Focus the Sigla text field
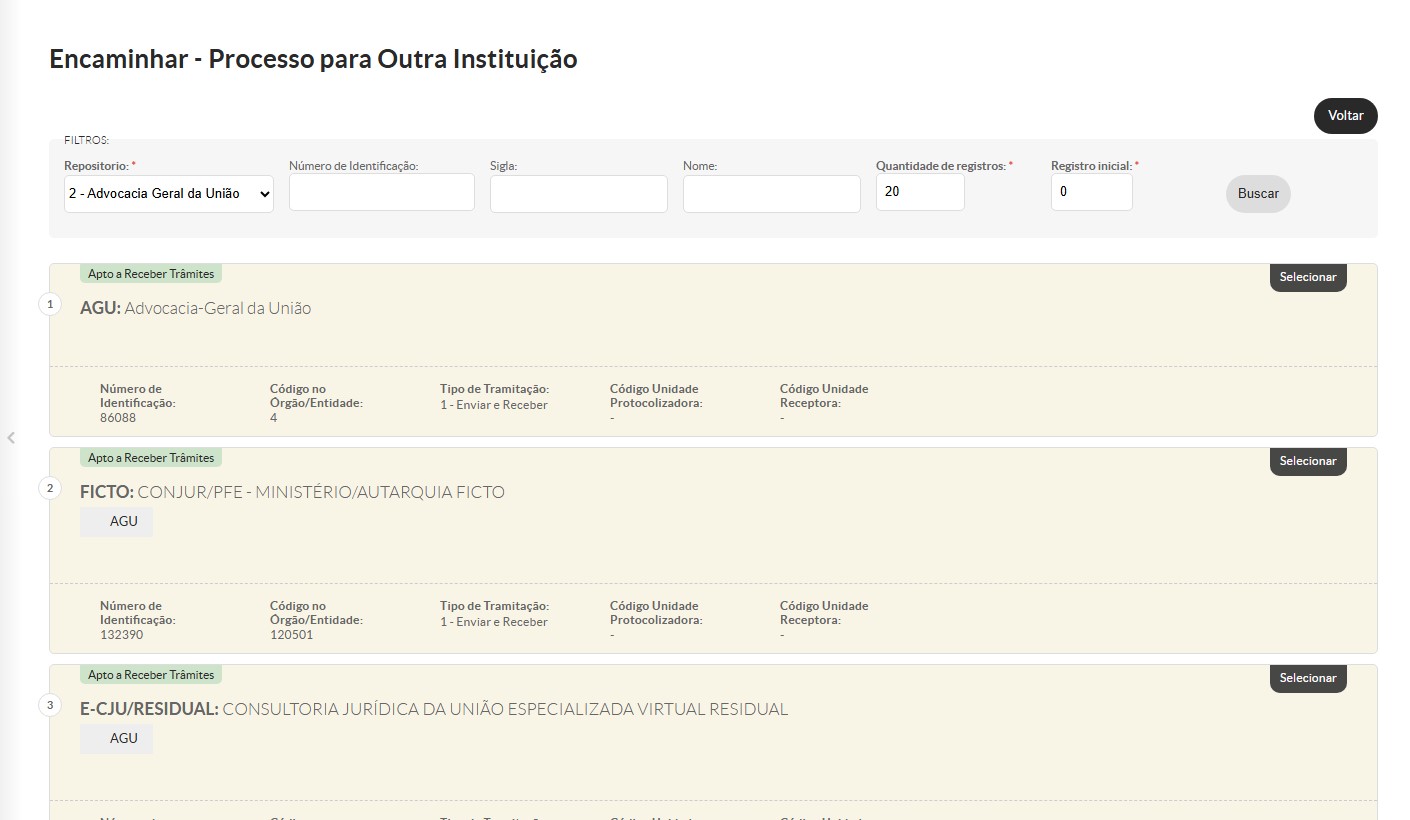 (x=579, y=193)
